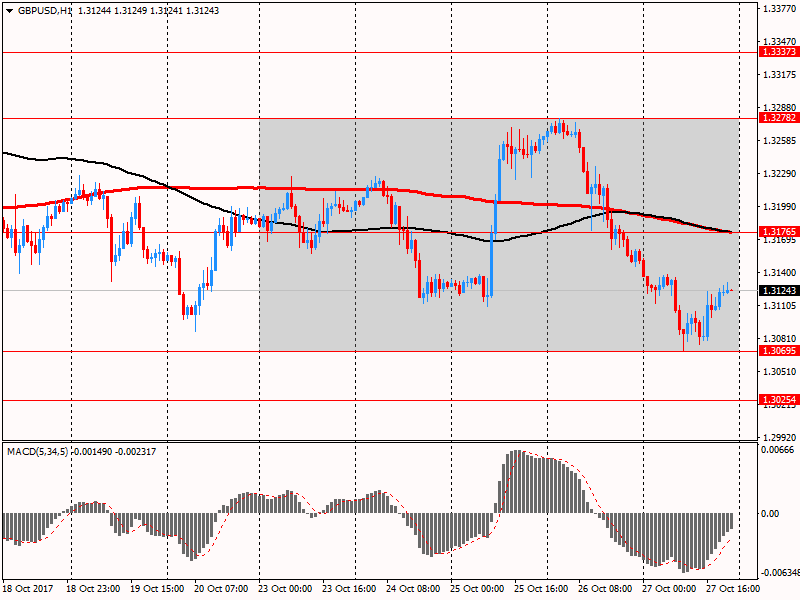Click the 1.30510 price scale value

[780, 371]
